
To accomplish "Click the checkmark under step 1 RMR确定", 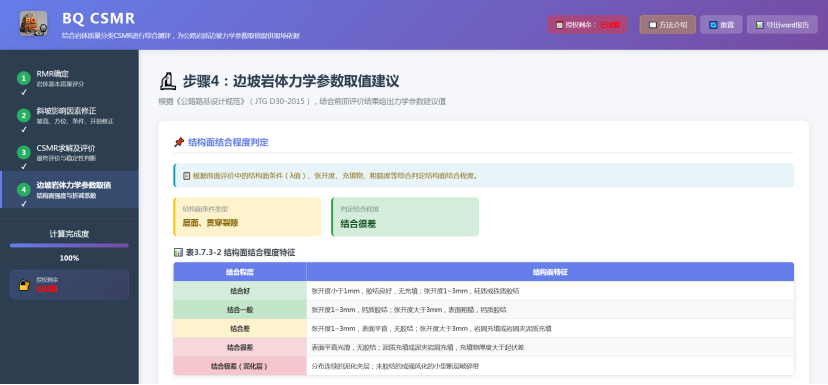I will pyautogui.click(x=23, y=92).
